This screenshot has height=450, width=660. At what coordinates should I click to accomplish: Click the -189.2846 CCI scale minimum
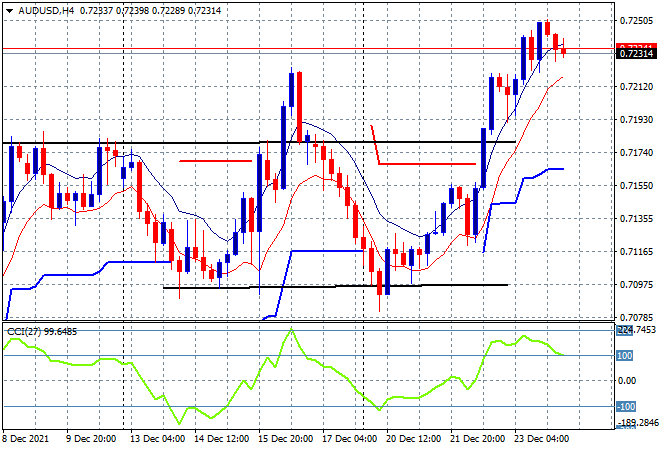(638, 423)
